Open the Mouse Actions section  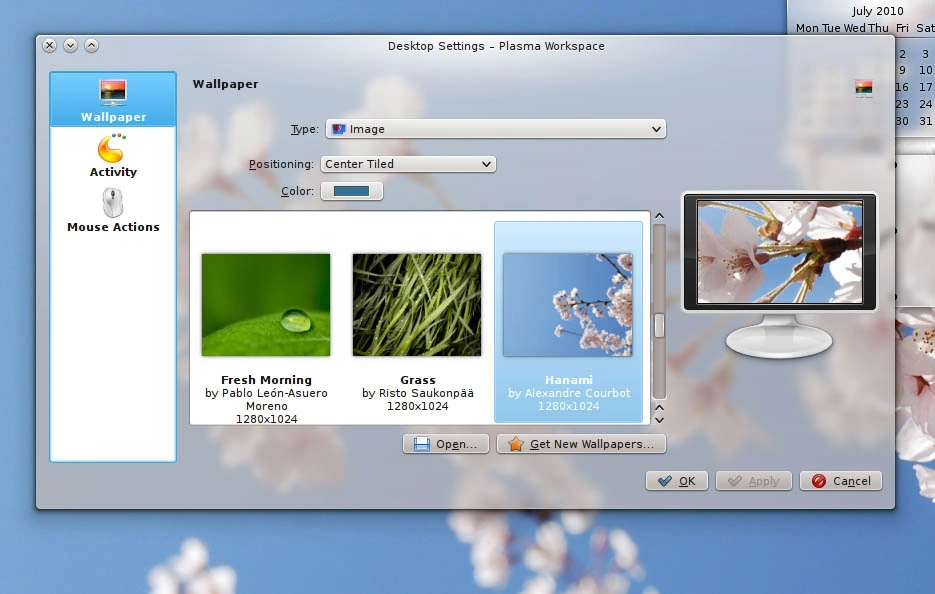click(x=113, y=210)
